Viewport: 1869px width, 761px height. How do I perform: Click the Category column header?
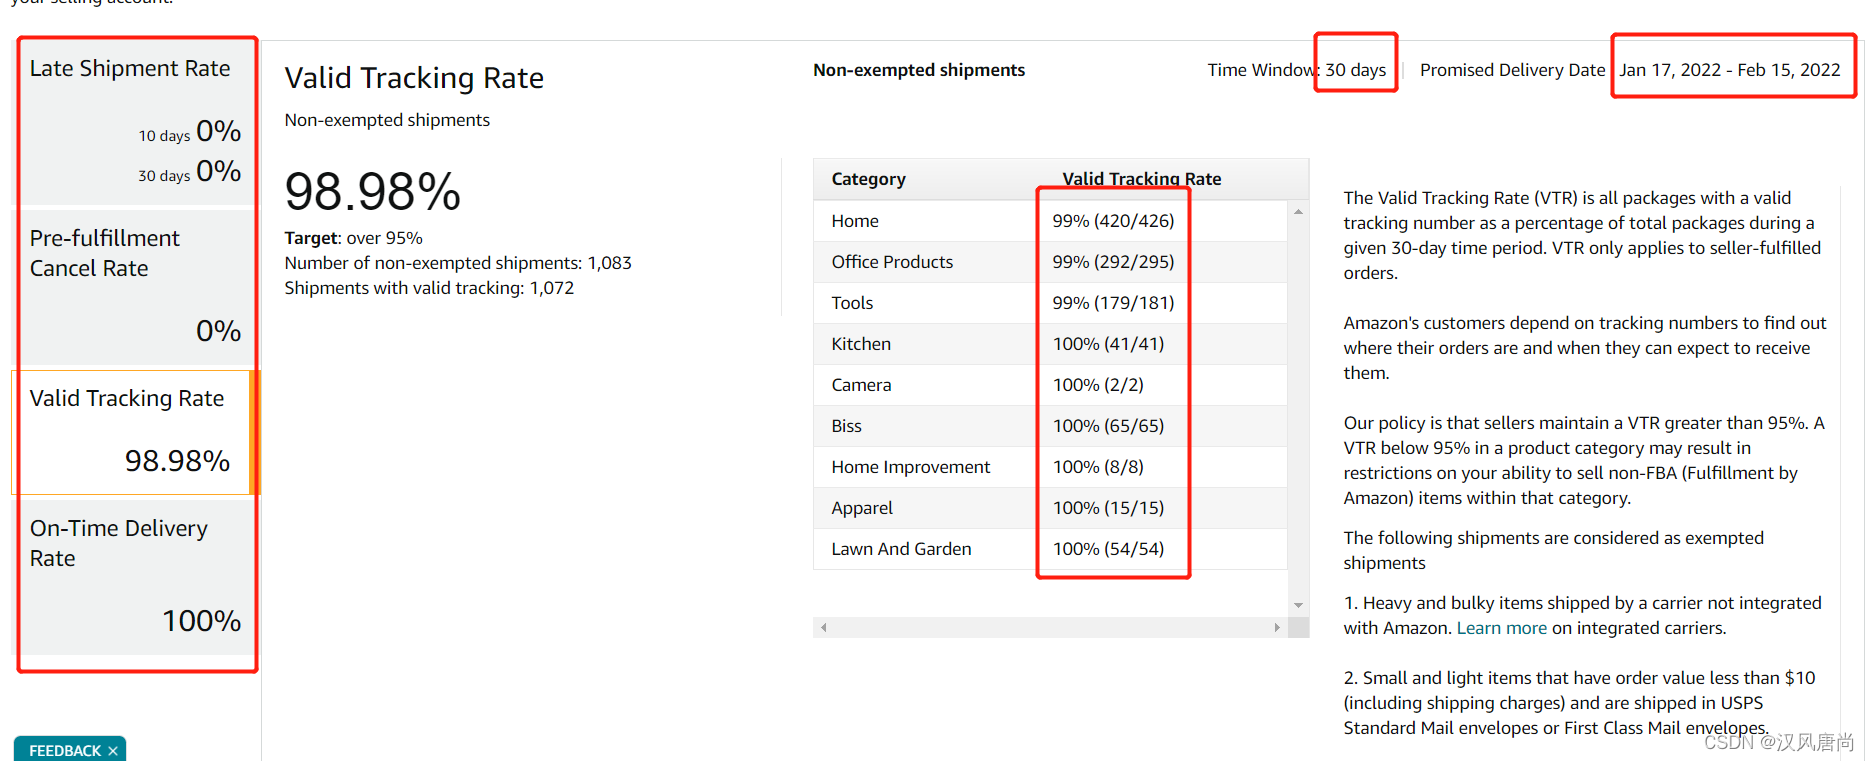868,179
